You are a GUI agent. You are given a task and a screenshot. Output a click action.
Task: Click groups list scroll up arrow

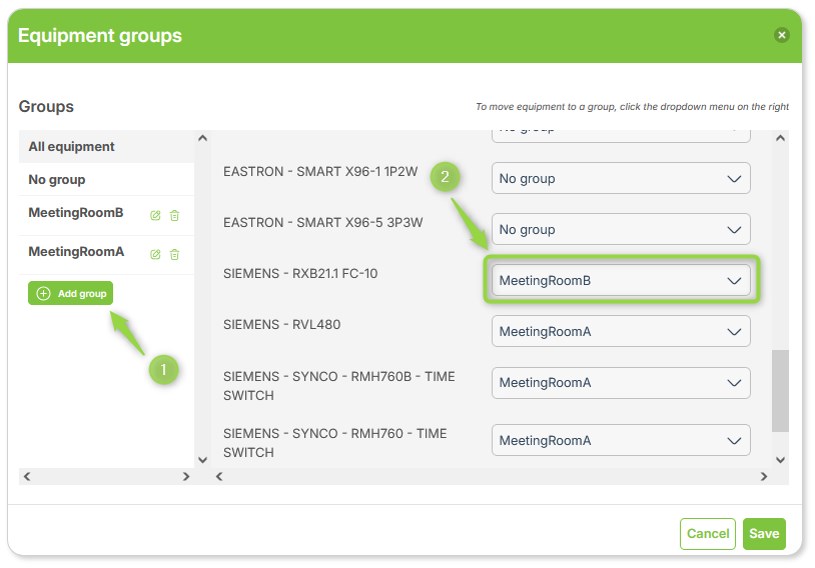point(203,138)
